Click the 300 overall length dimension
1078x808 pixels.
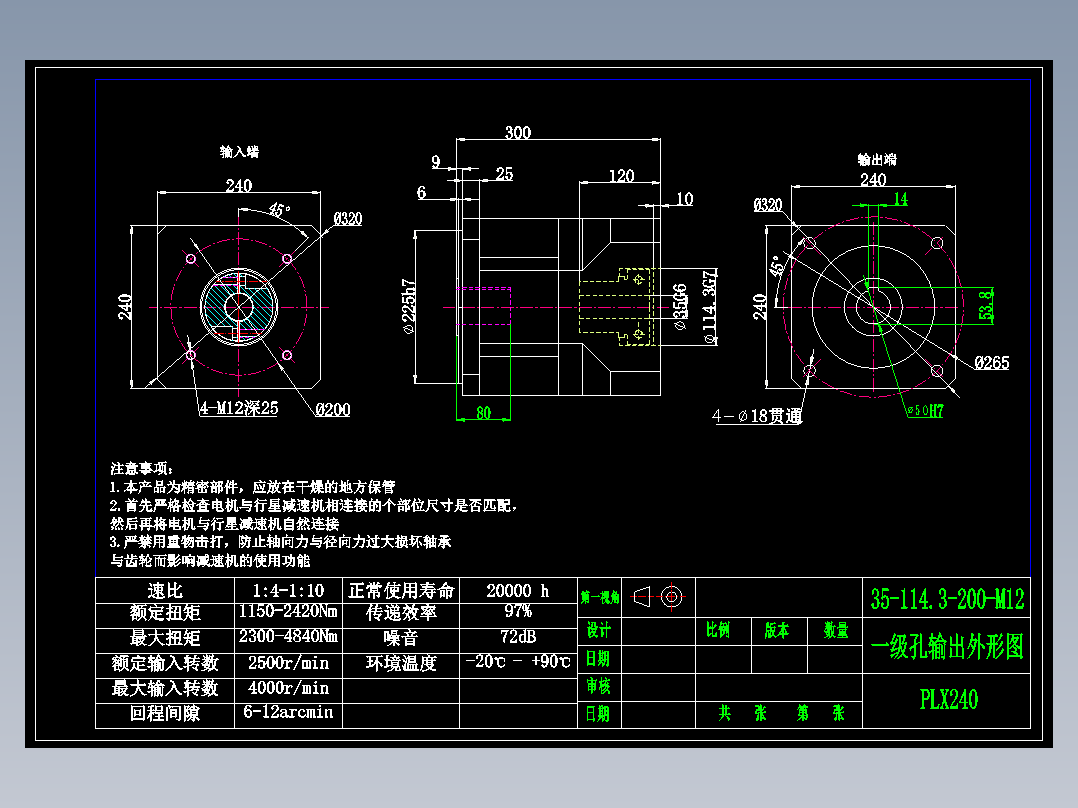(x=519, y=132)
